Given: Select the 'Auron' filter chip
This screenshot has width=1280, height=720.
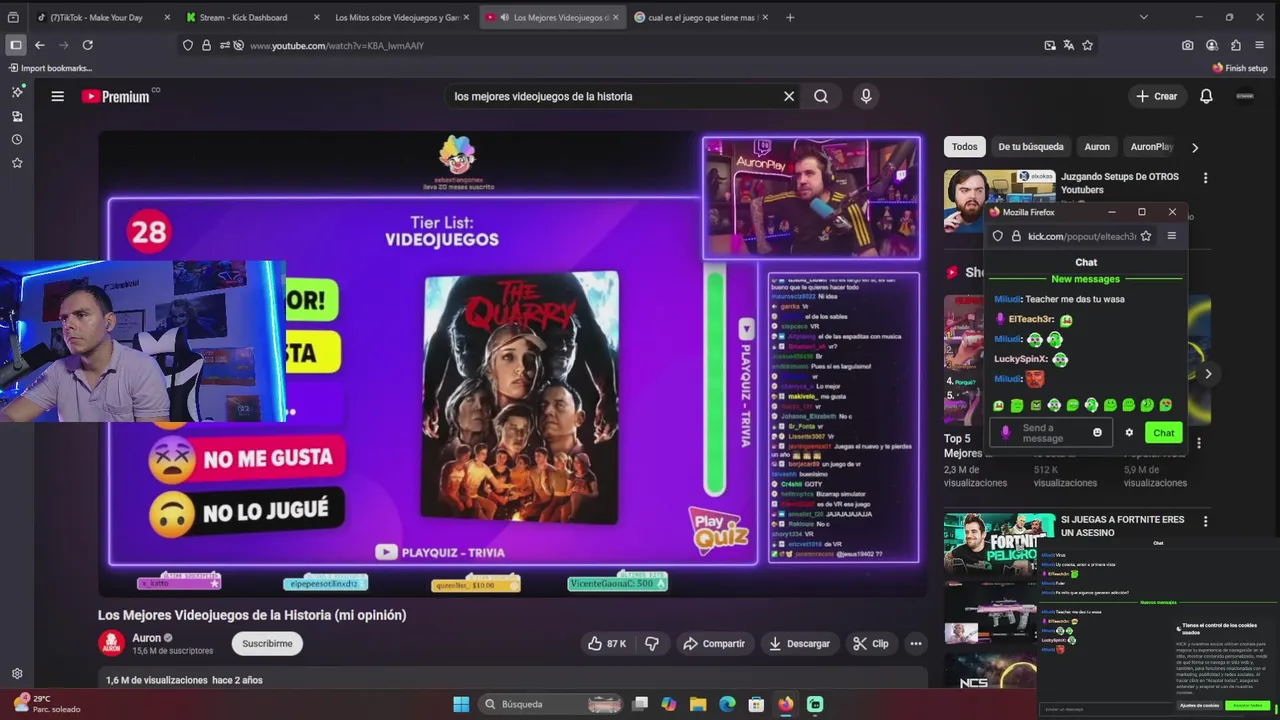Looking at the screenshot, I should pos(1097,146).
